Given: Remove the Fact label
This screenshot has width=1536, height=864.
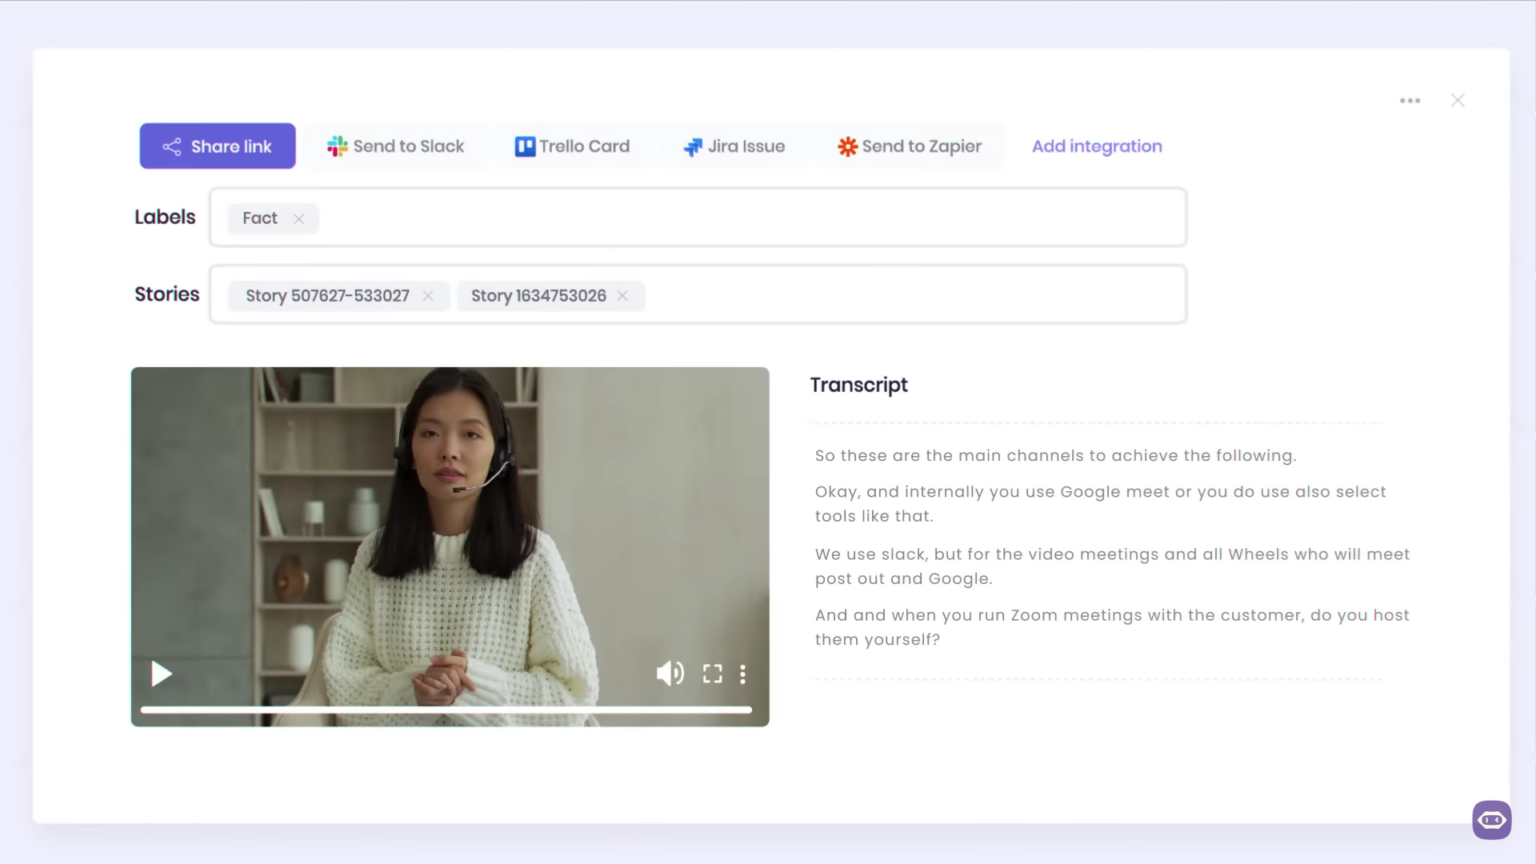Looking at the screenshot, I should 298,218.
